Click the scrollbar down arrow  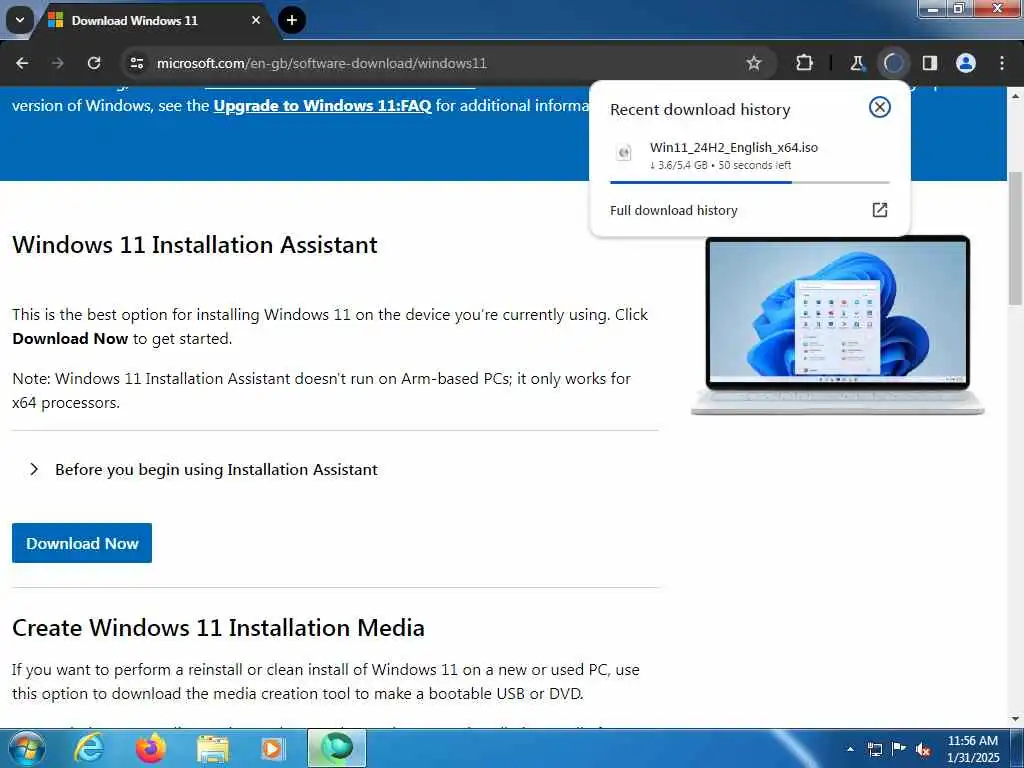pos(1016,719)
